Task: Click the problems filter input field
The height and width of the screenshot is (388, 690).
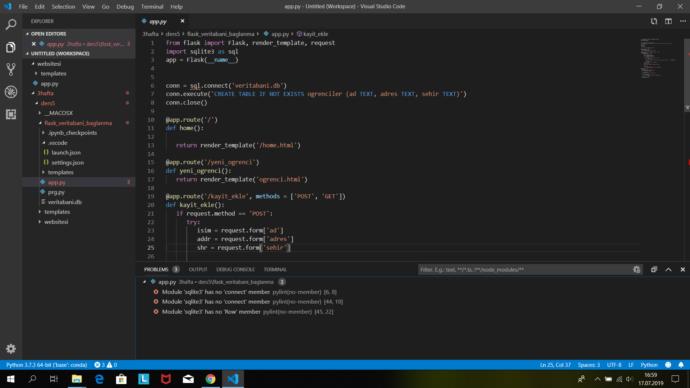Action: point(524,270)
